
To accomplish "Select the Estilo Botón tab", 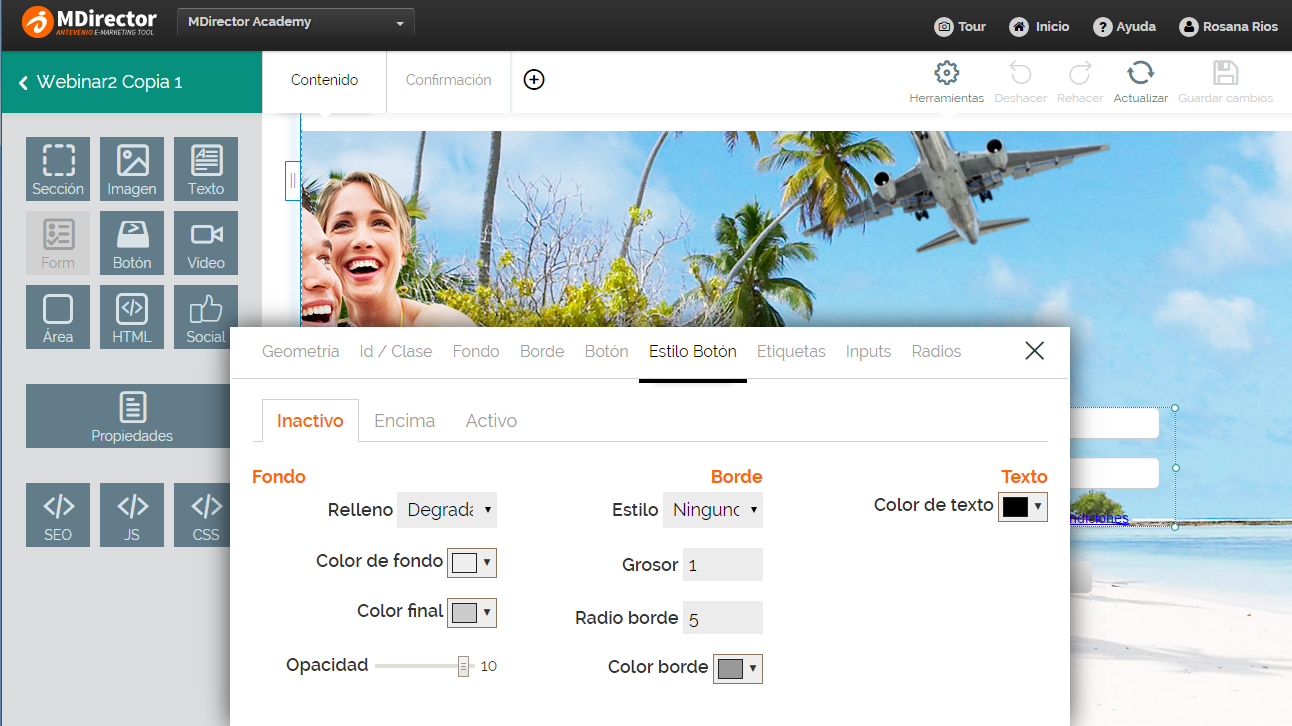I will (x=693, y=351).
